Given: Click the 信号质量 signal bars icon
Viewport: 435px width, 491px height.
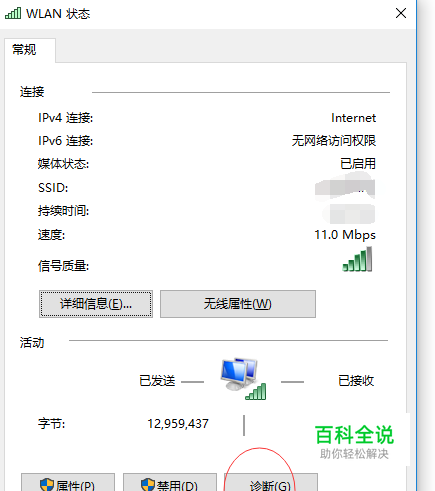Looking at the screenshot, I should (357, 259).
